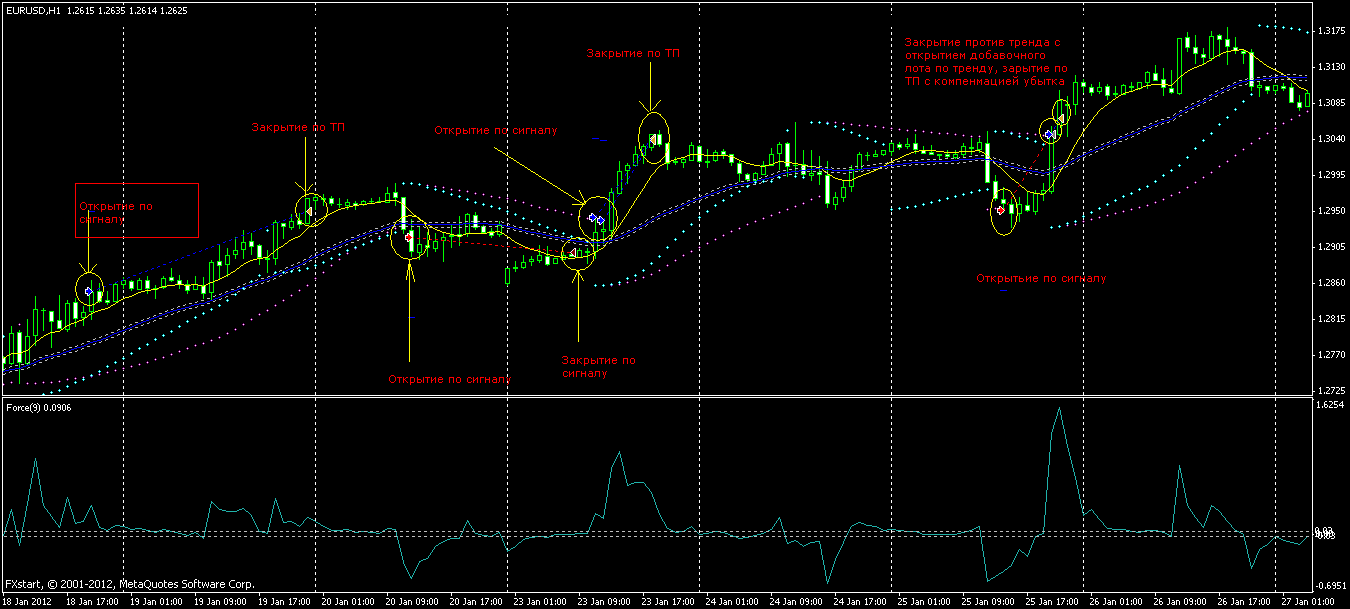Select the red sell arrow near 20 Jan 09:00

[x=409, y=236]
